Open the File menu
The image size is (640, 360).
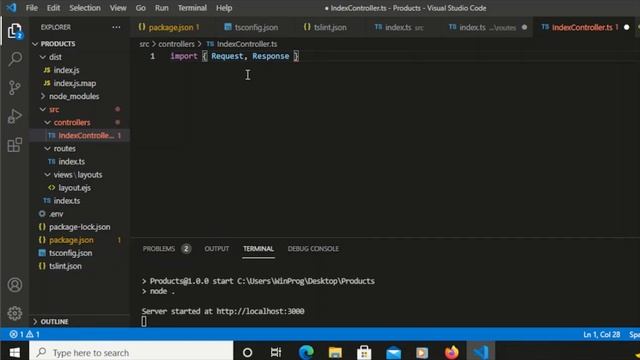(31, 8)
